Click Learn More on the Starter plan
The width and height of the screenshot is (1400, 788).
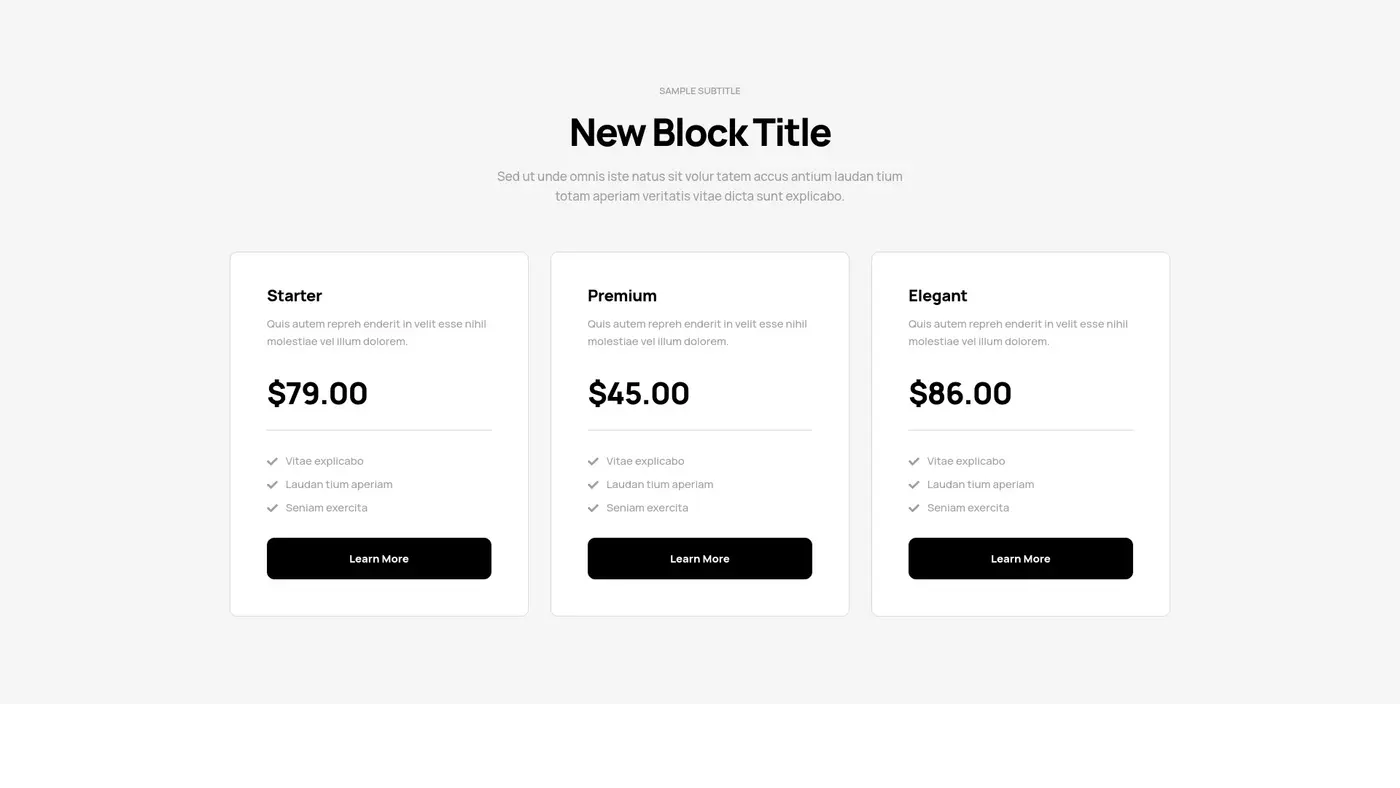379,558
